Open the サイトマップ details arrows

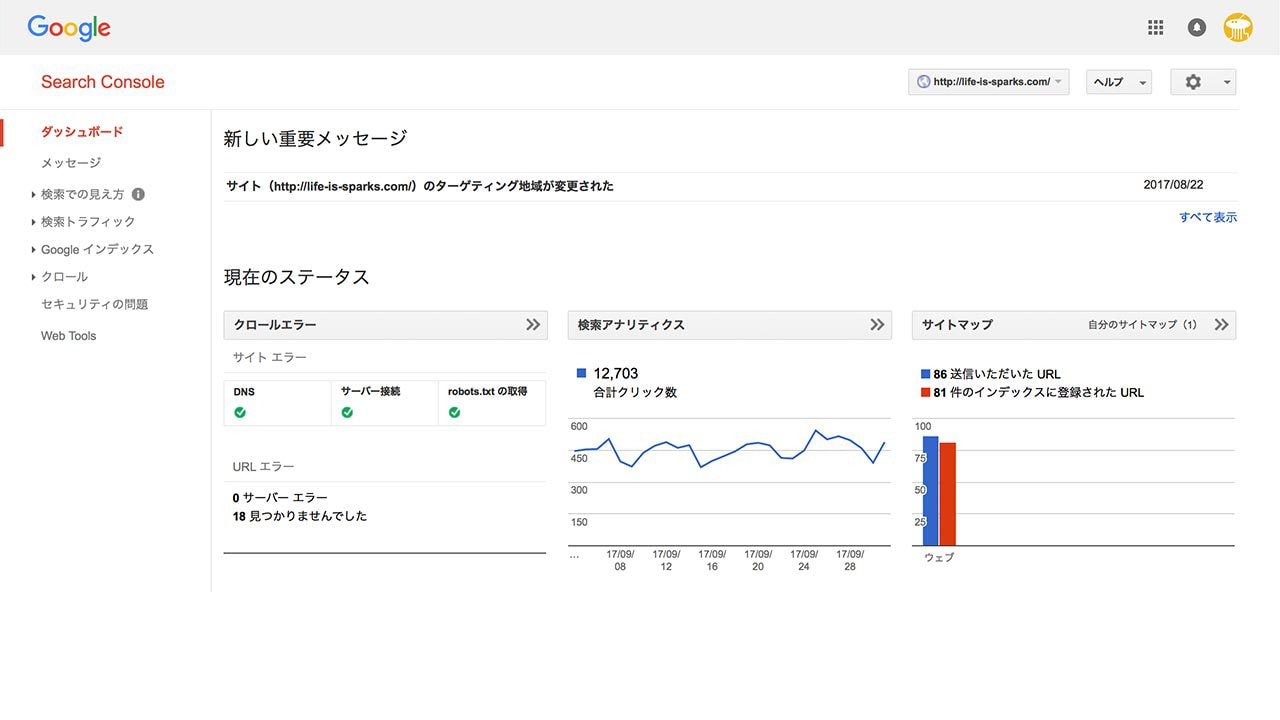1221,325
